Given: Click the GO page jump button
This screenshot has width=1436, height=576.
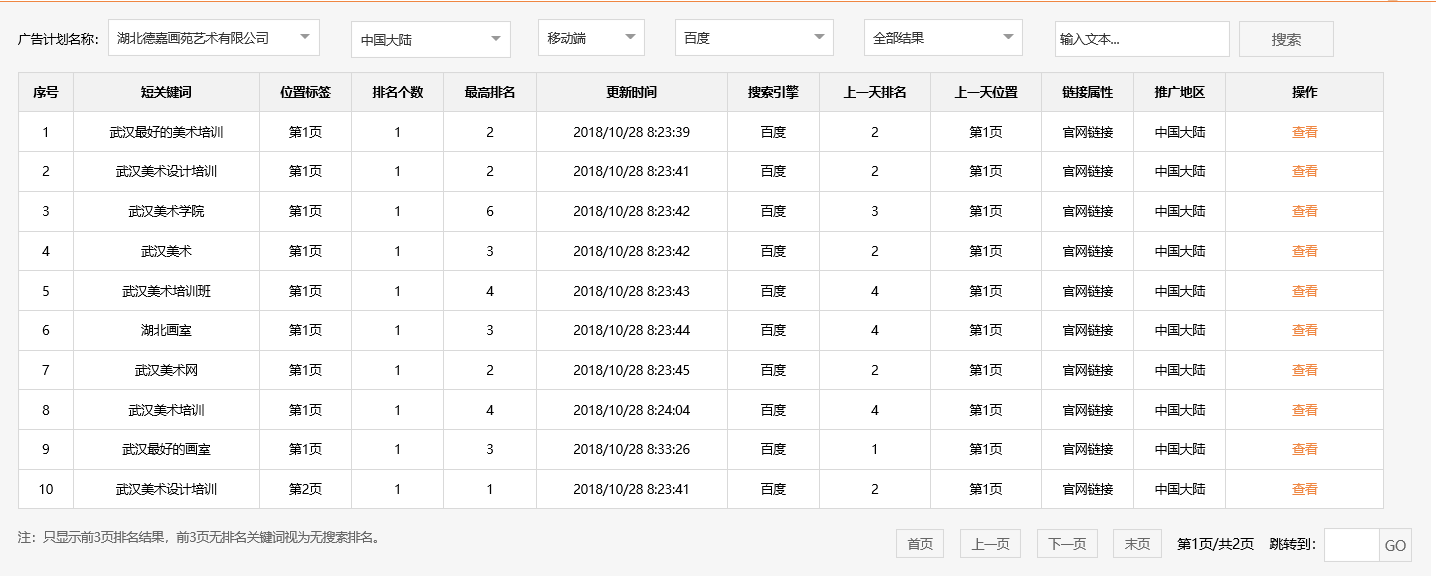Looking at the screenshot, I should pyautogui.click(x=1398, y=544).
